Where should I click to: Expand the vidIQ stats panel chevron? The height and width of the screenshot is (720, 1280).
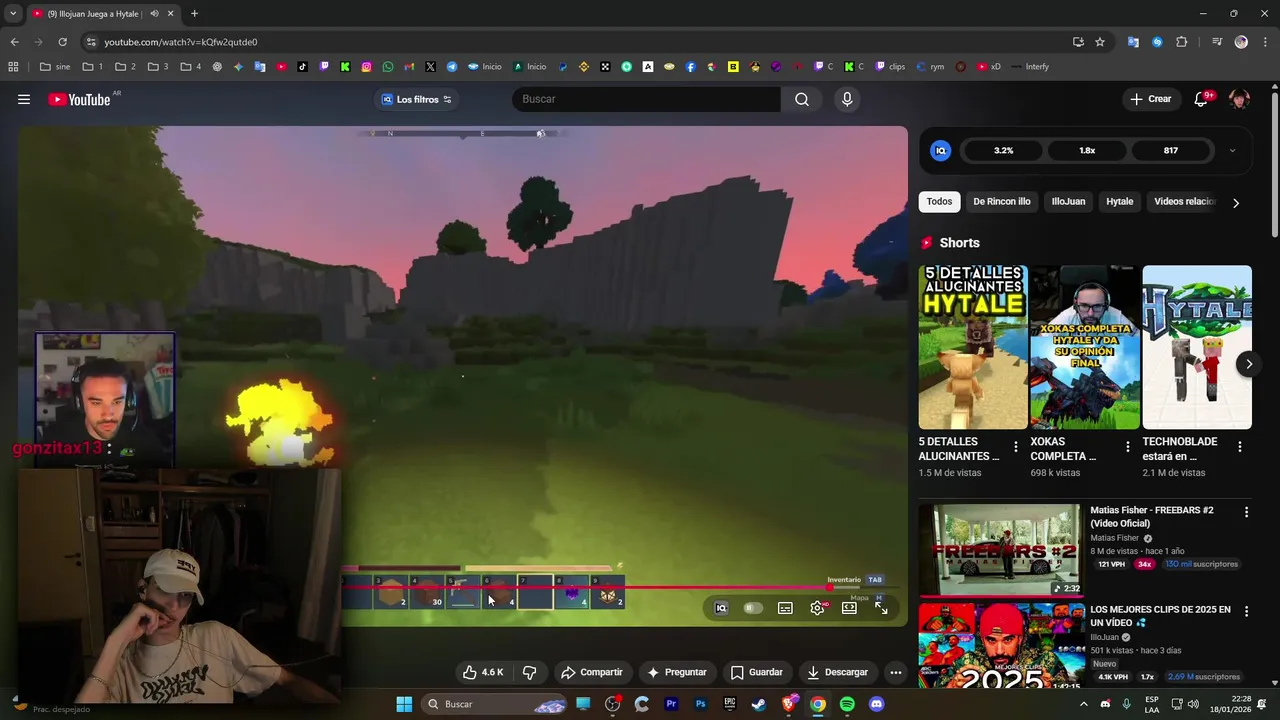[1232, 151]
